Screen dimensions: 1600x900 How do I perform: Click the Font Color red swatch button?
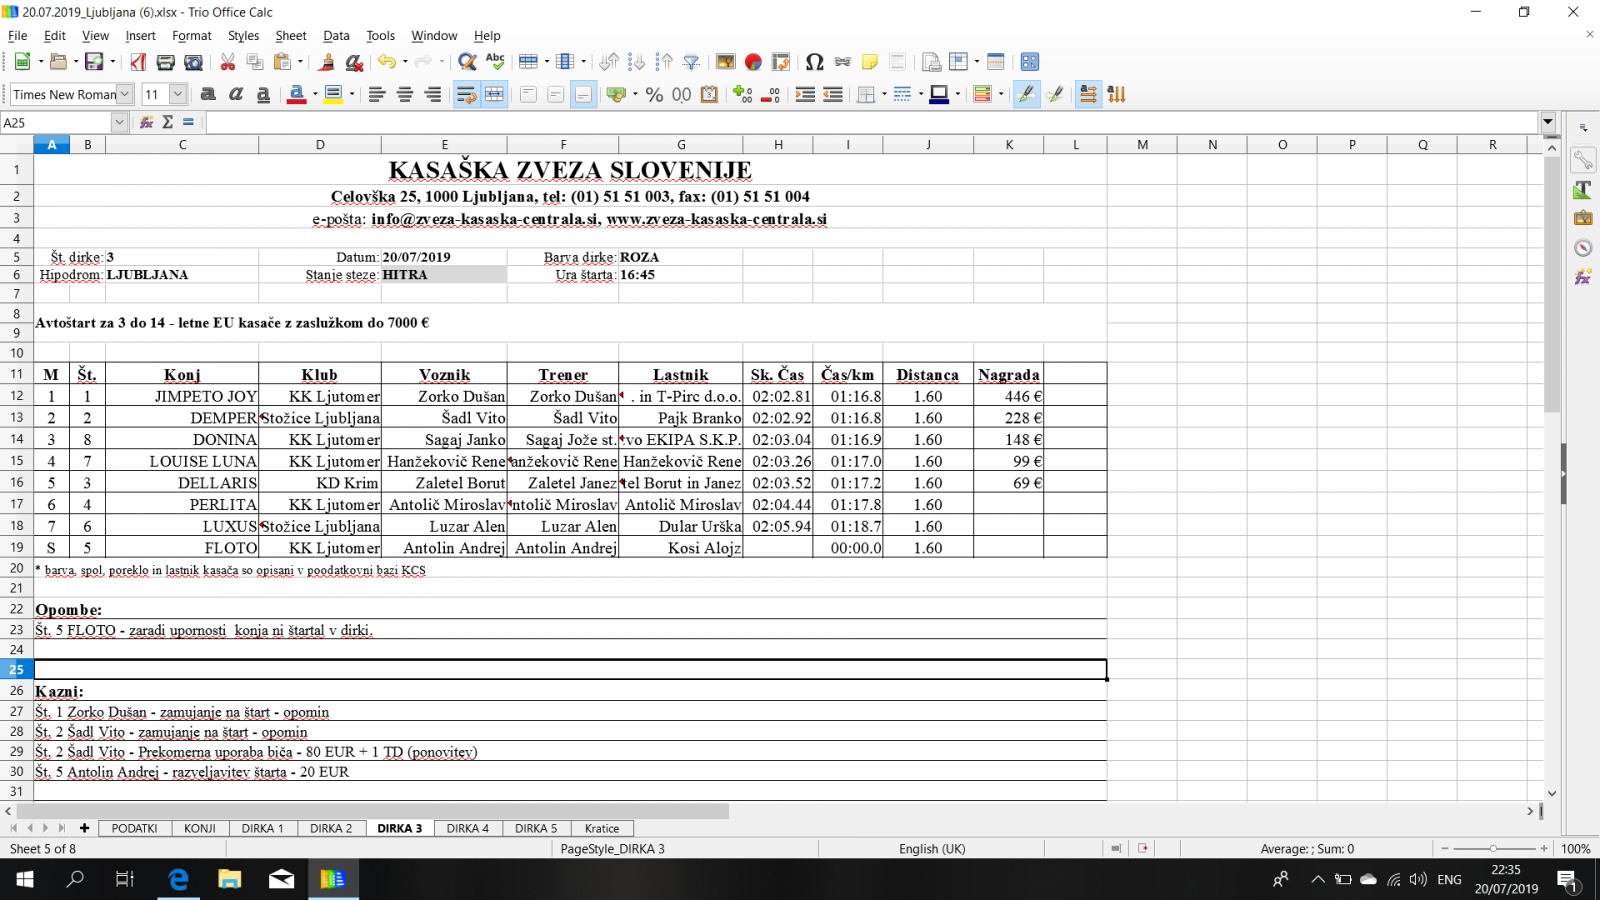[296, 94]
